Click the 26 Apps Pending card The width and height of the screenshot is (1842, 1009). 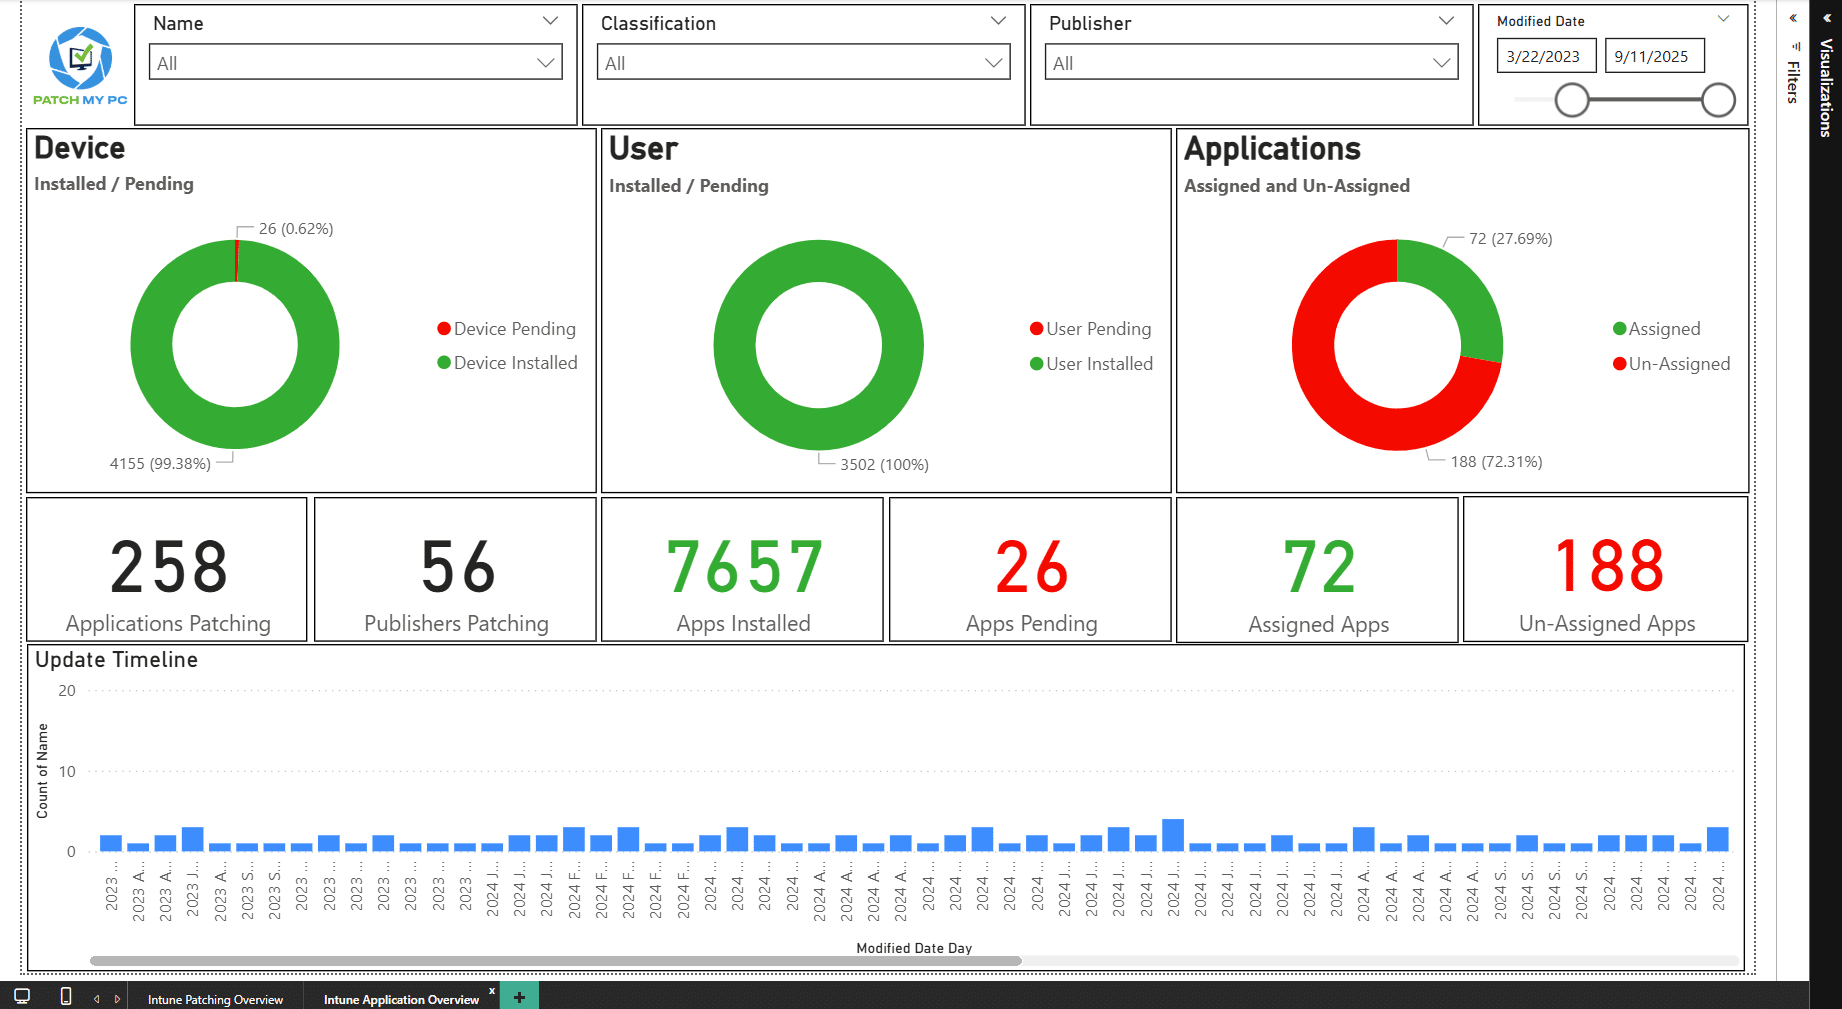pyautogui.click(x=1028, y=570)
